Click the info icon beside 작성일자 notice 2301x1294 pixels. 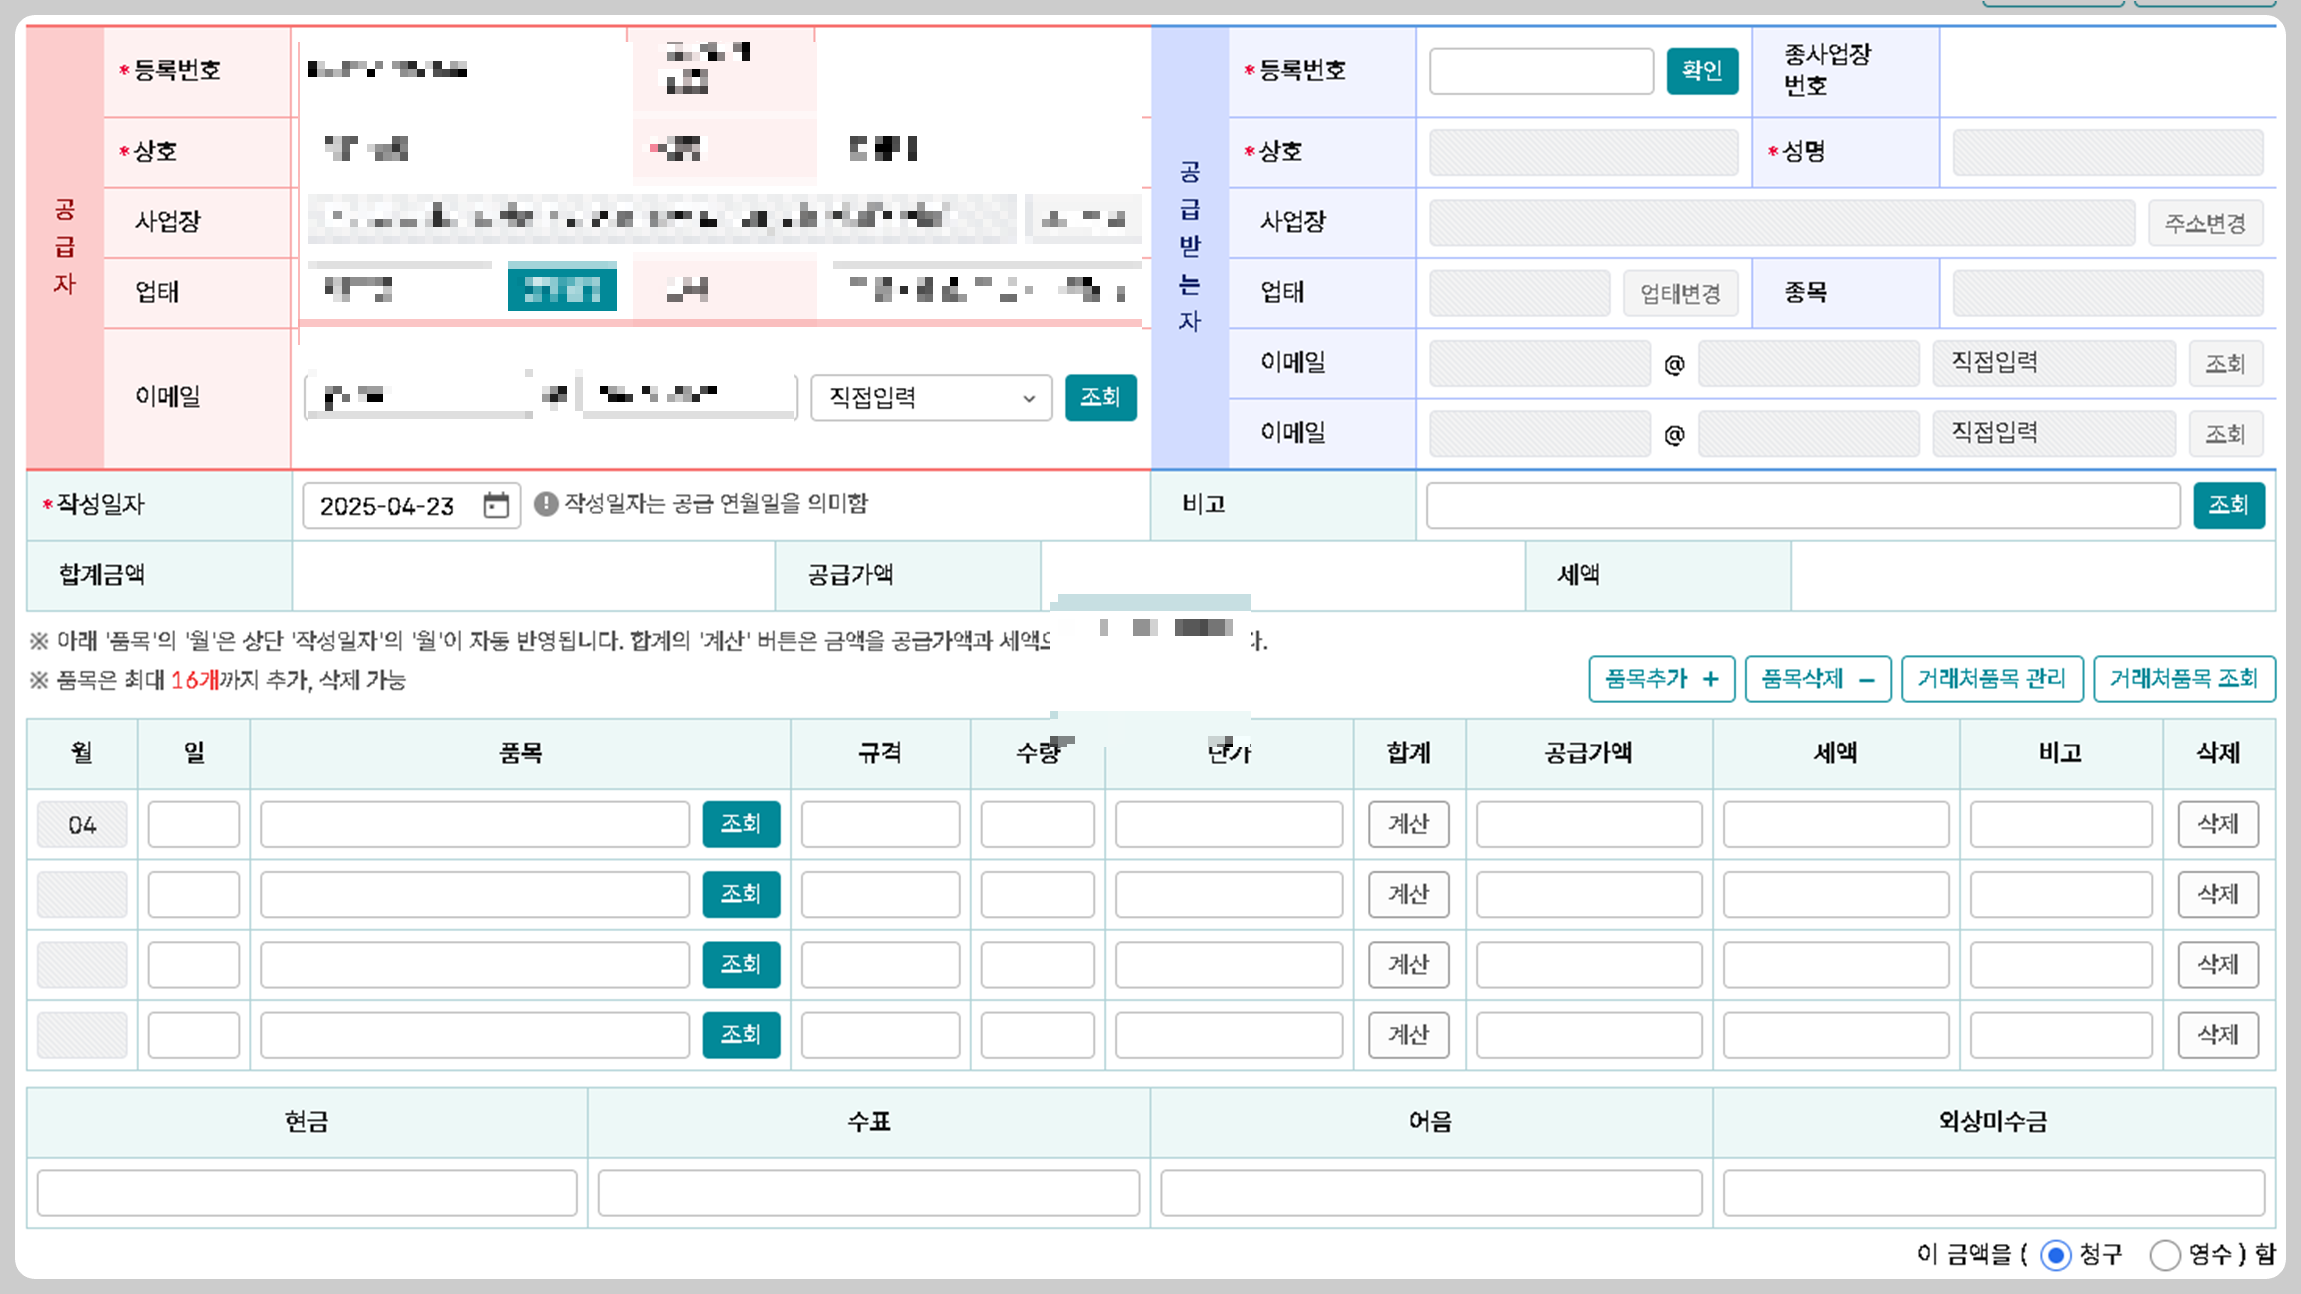point(546,504)
